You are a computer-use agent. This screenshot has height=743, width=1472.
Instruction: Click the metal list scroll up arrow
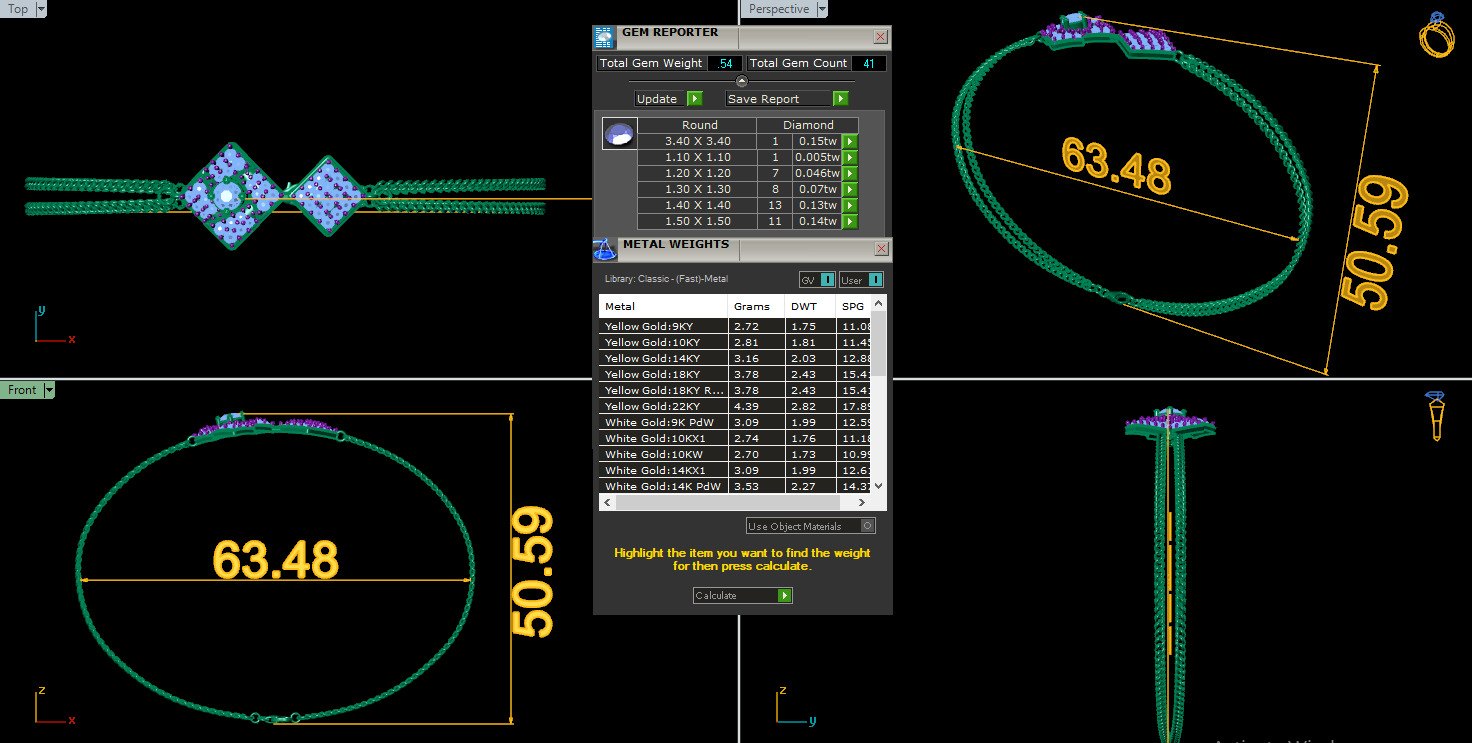coord(878,303)
